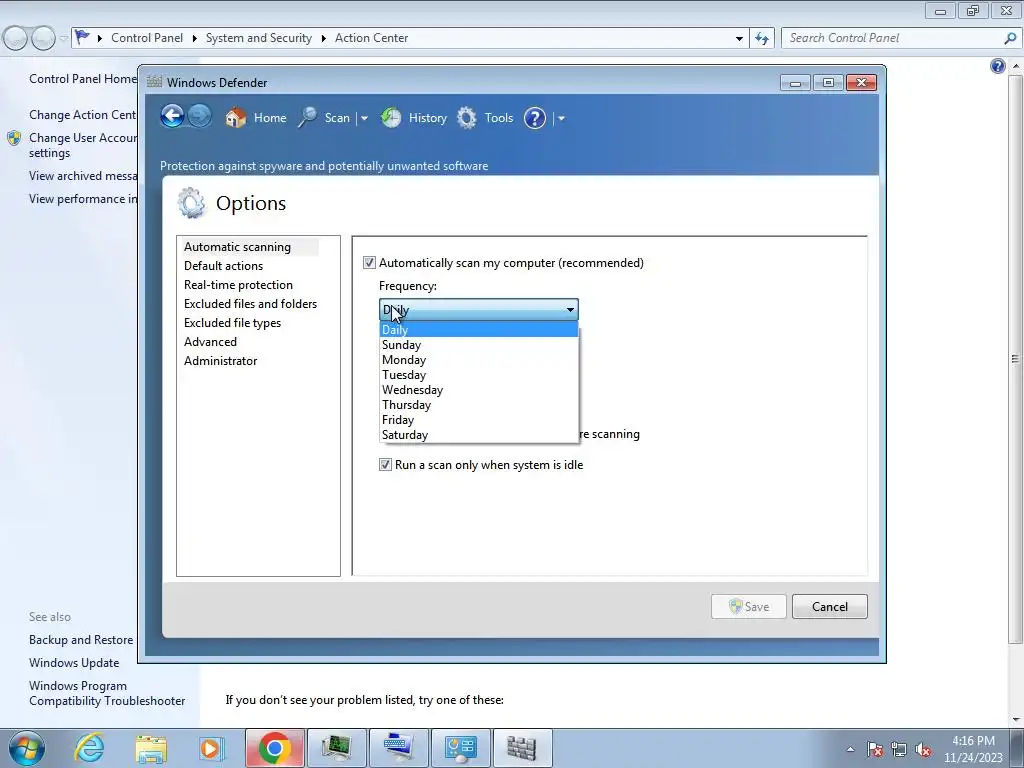
Task: Click the Defender forward arrow button
Action: pyautogui.click(x=200, y=117)
